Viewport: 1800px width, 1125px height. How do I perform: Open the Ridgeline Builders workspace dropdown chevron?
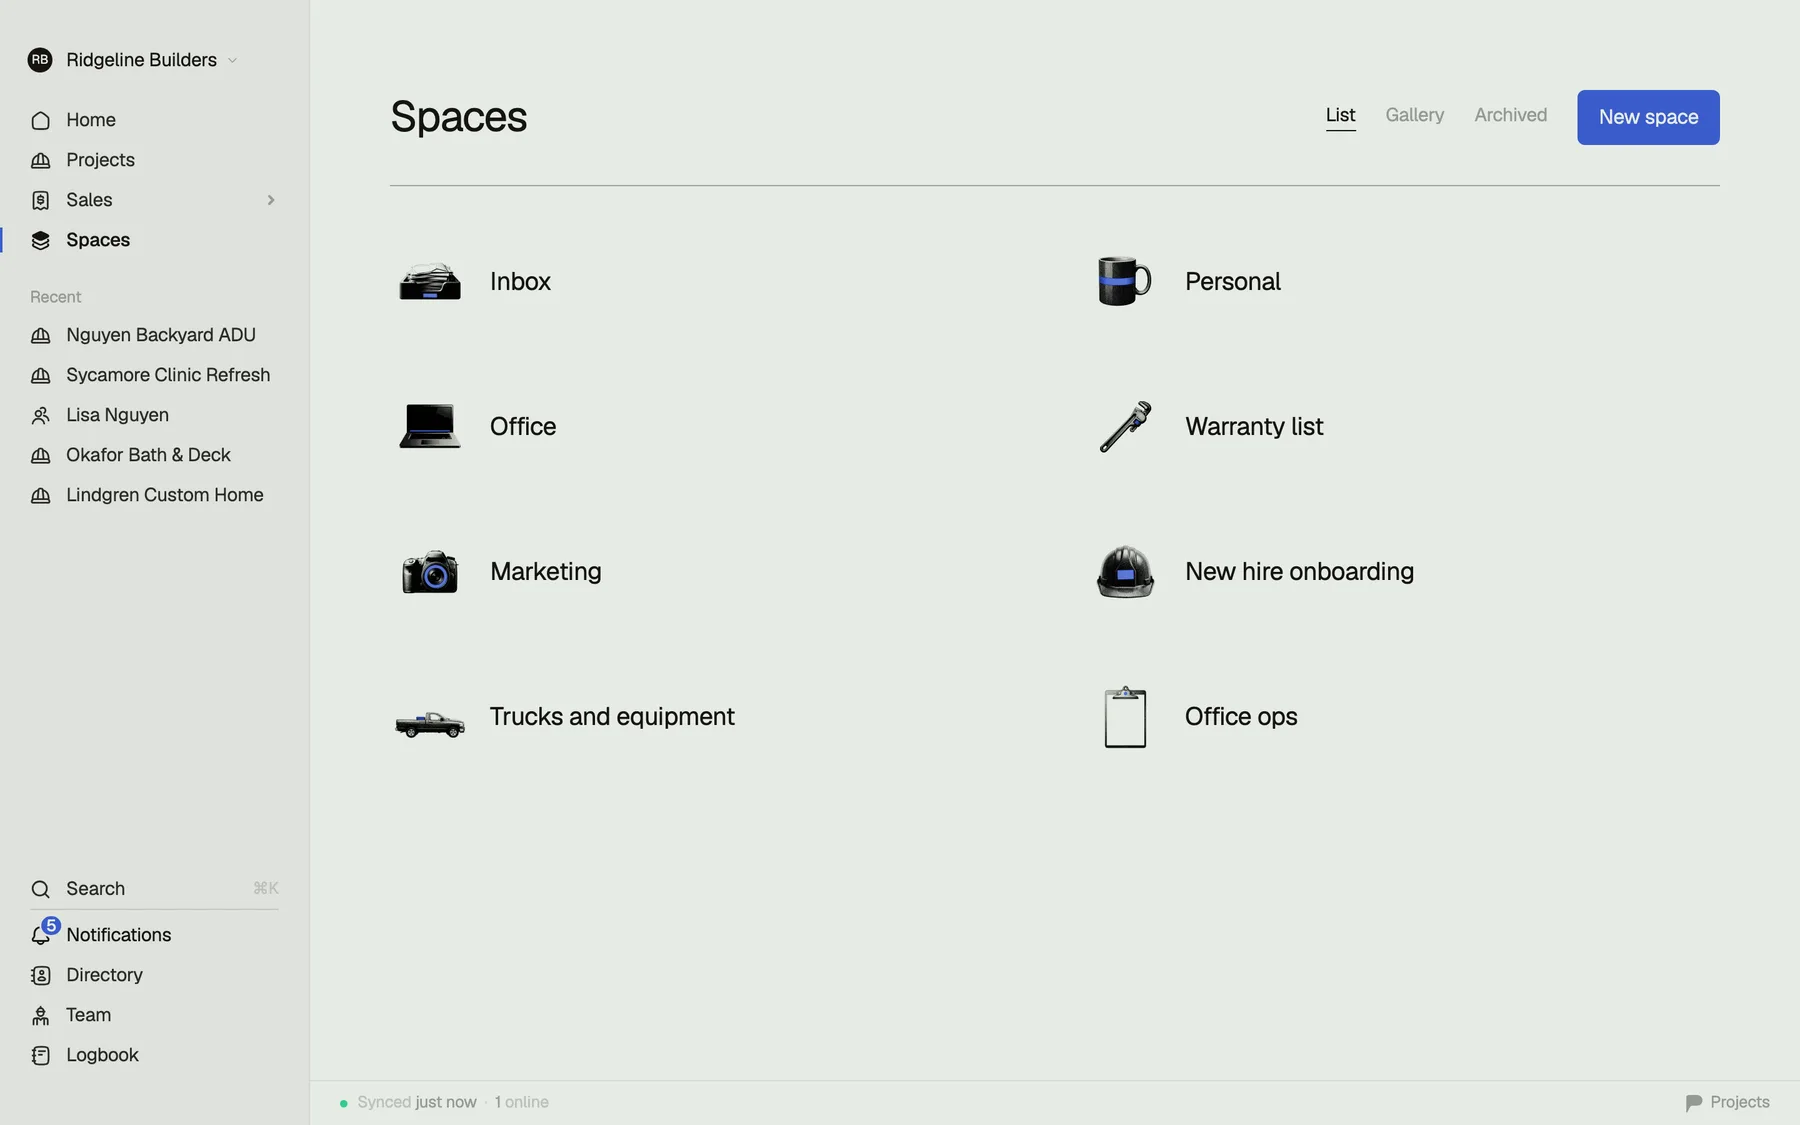tap(232, 61)
